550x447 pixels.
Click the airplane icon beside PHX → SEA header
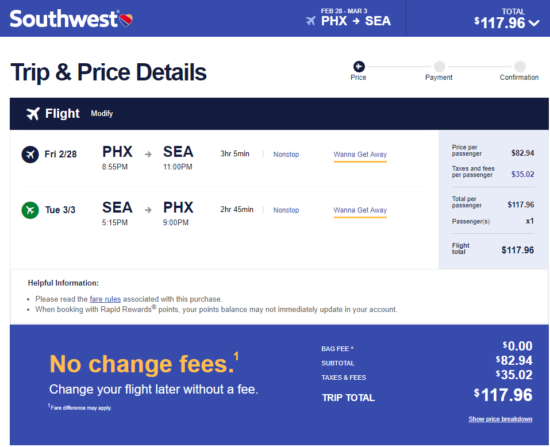[x=310, y=21]
